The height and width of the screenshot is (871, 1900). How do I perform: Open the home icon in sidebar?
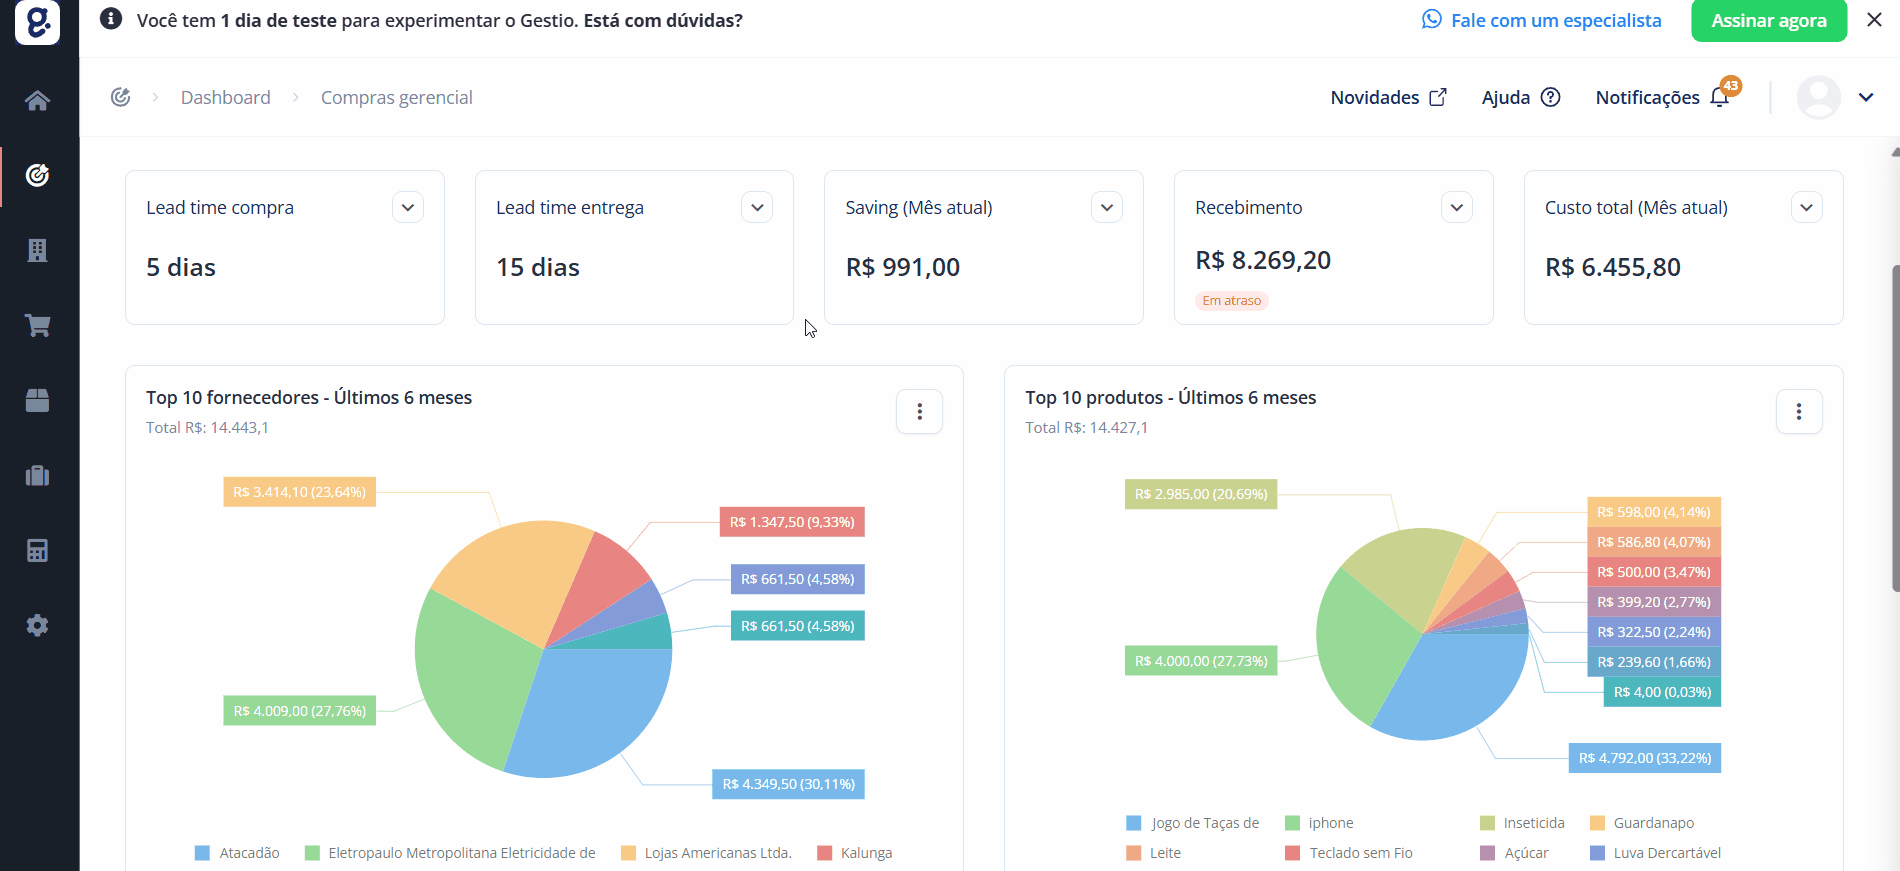tap(37, 100)
